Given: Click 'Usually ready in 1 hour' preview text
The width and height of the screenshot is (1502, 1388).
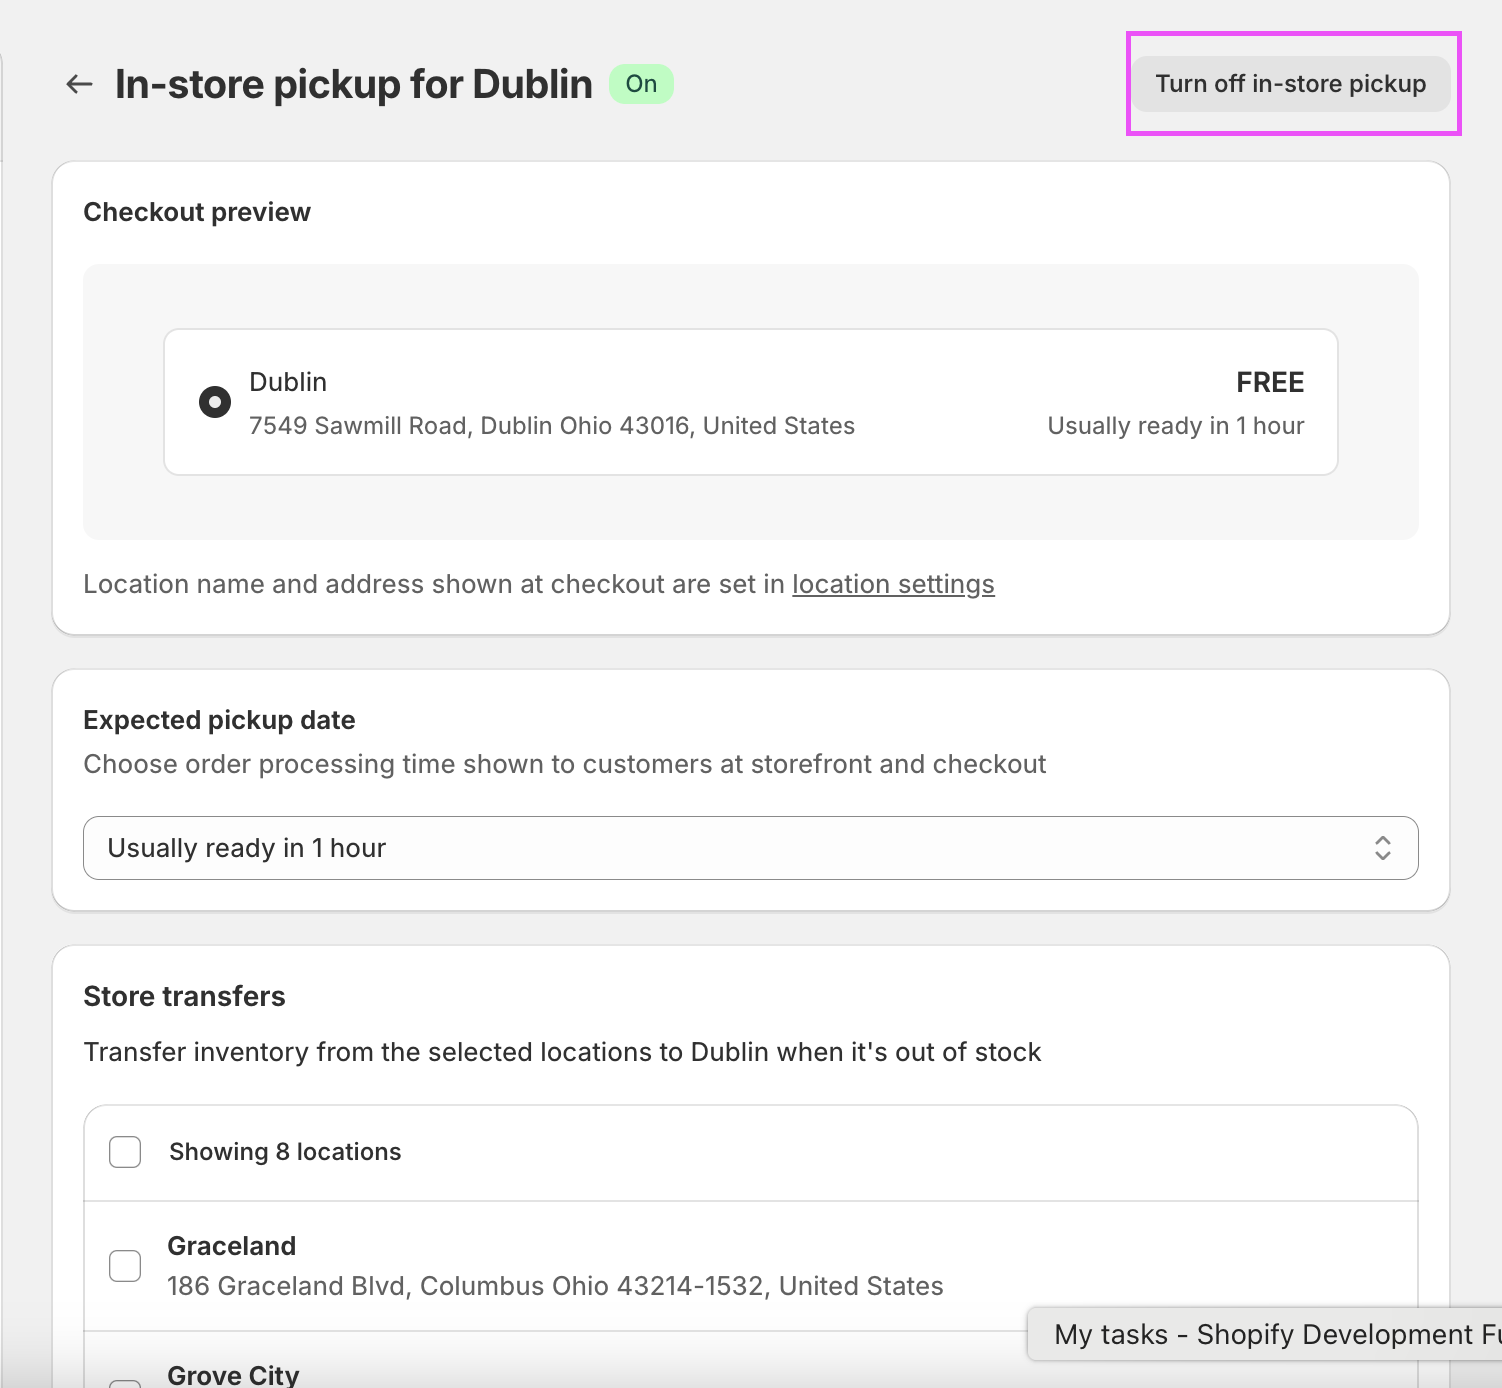Looking at the screenshot, I should click(x=1175, y=426).
